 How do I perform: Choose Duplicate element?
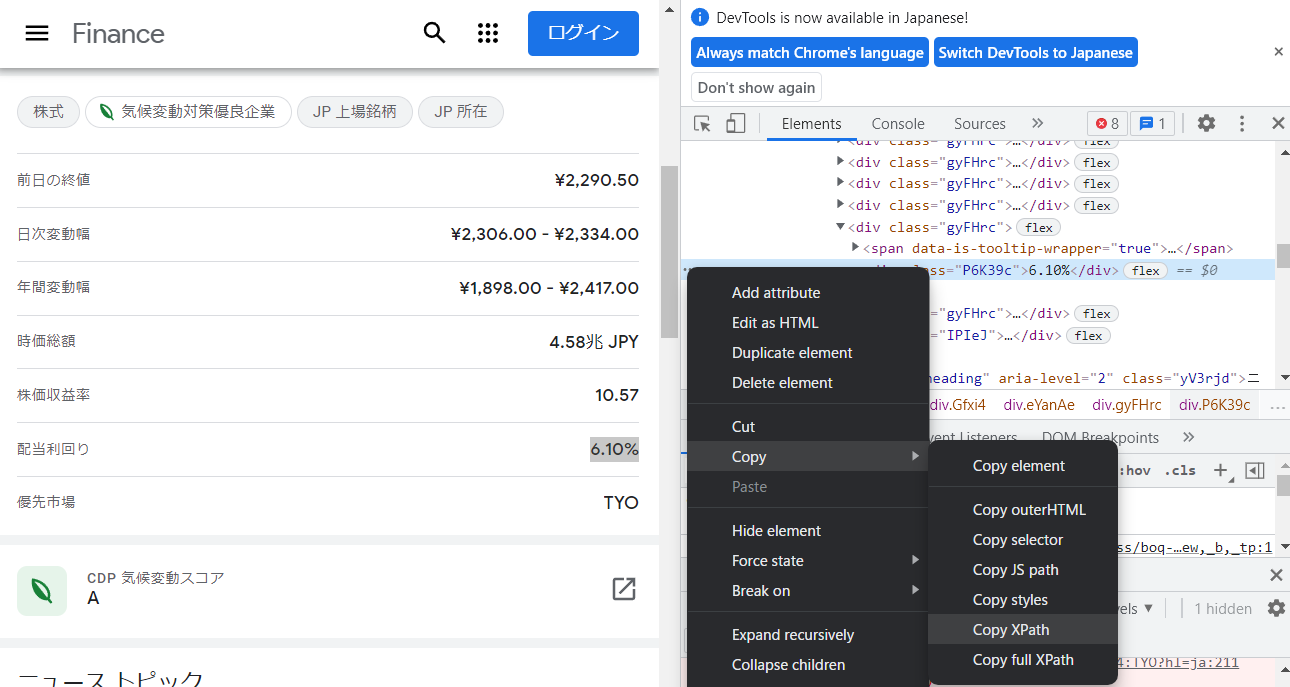click(x=792, y=353)
